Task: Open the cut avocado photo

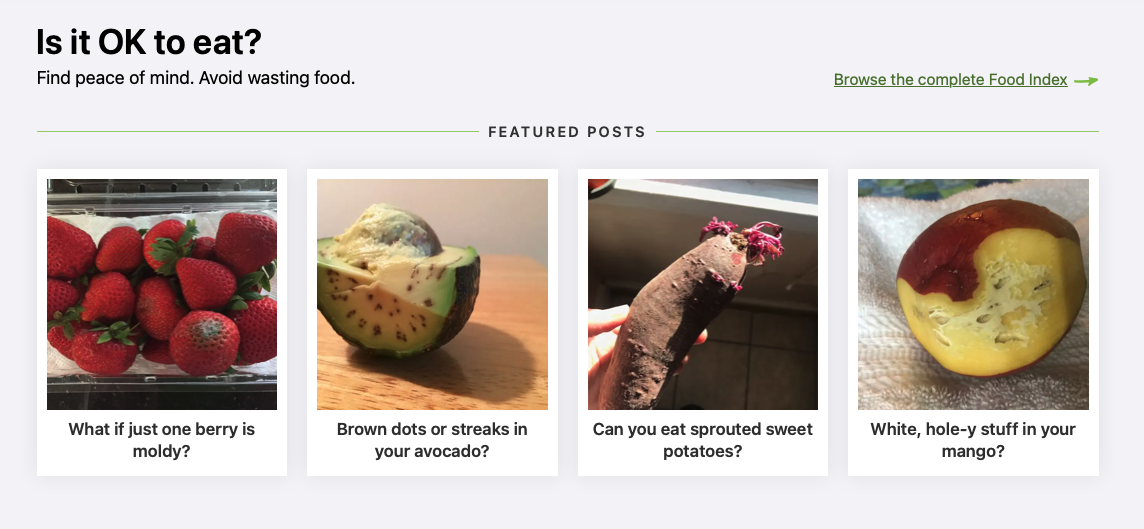Action: pos(432,294)
